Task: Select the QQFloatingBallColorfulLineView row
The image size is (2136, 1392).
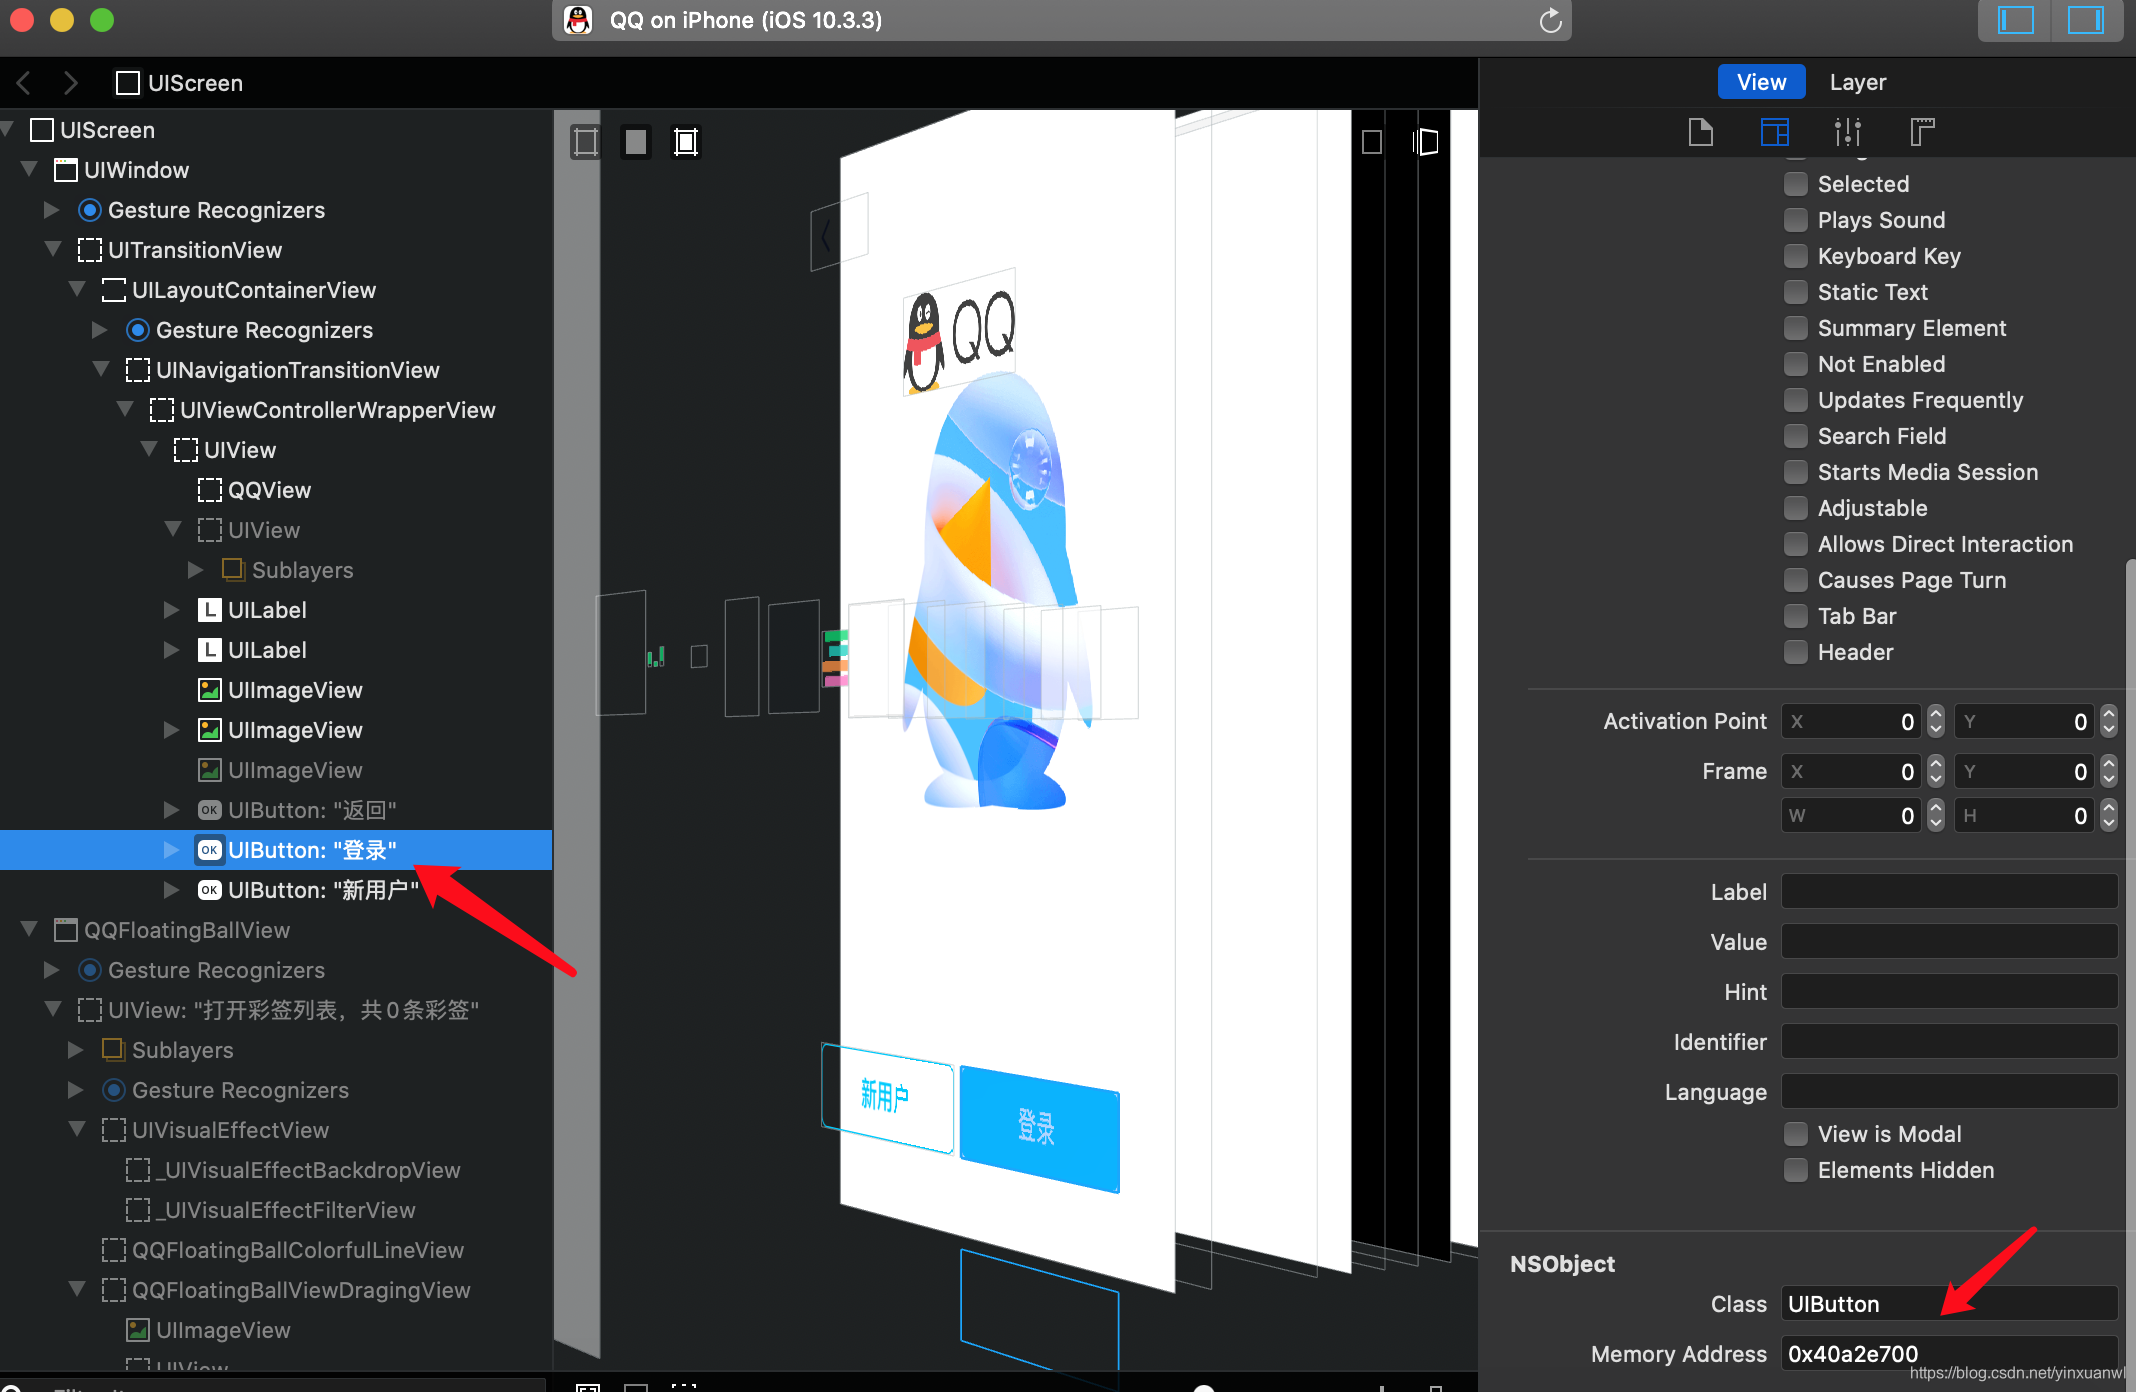Action: pos(276,1250)
